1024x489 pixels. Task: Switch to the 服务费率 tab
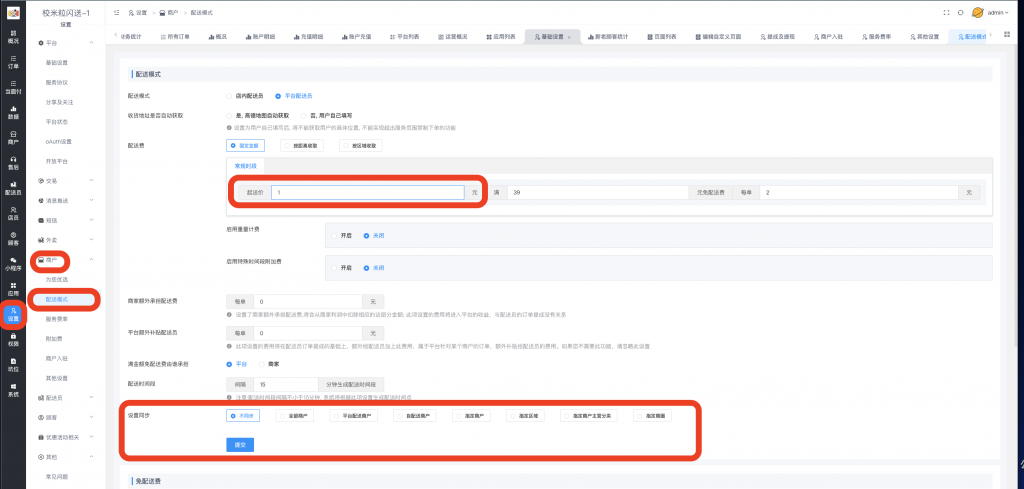pyautogui.click(x=876, y=37)
